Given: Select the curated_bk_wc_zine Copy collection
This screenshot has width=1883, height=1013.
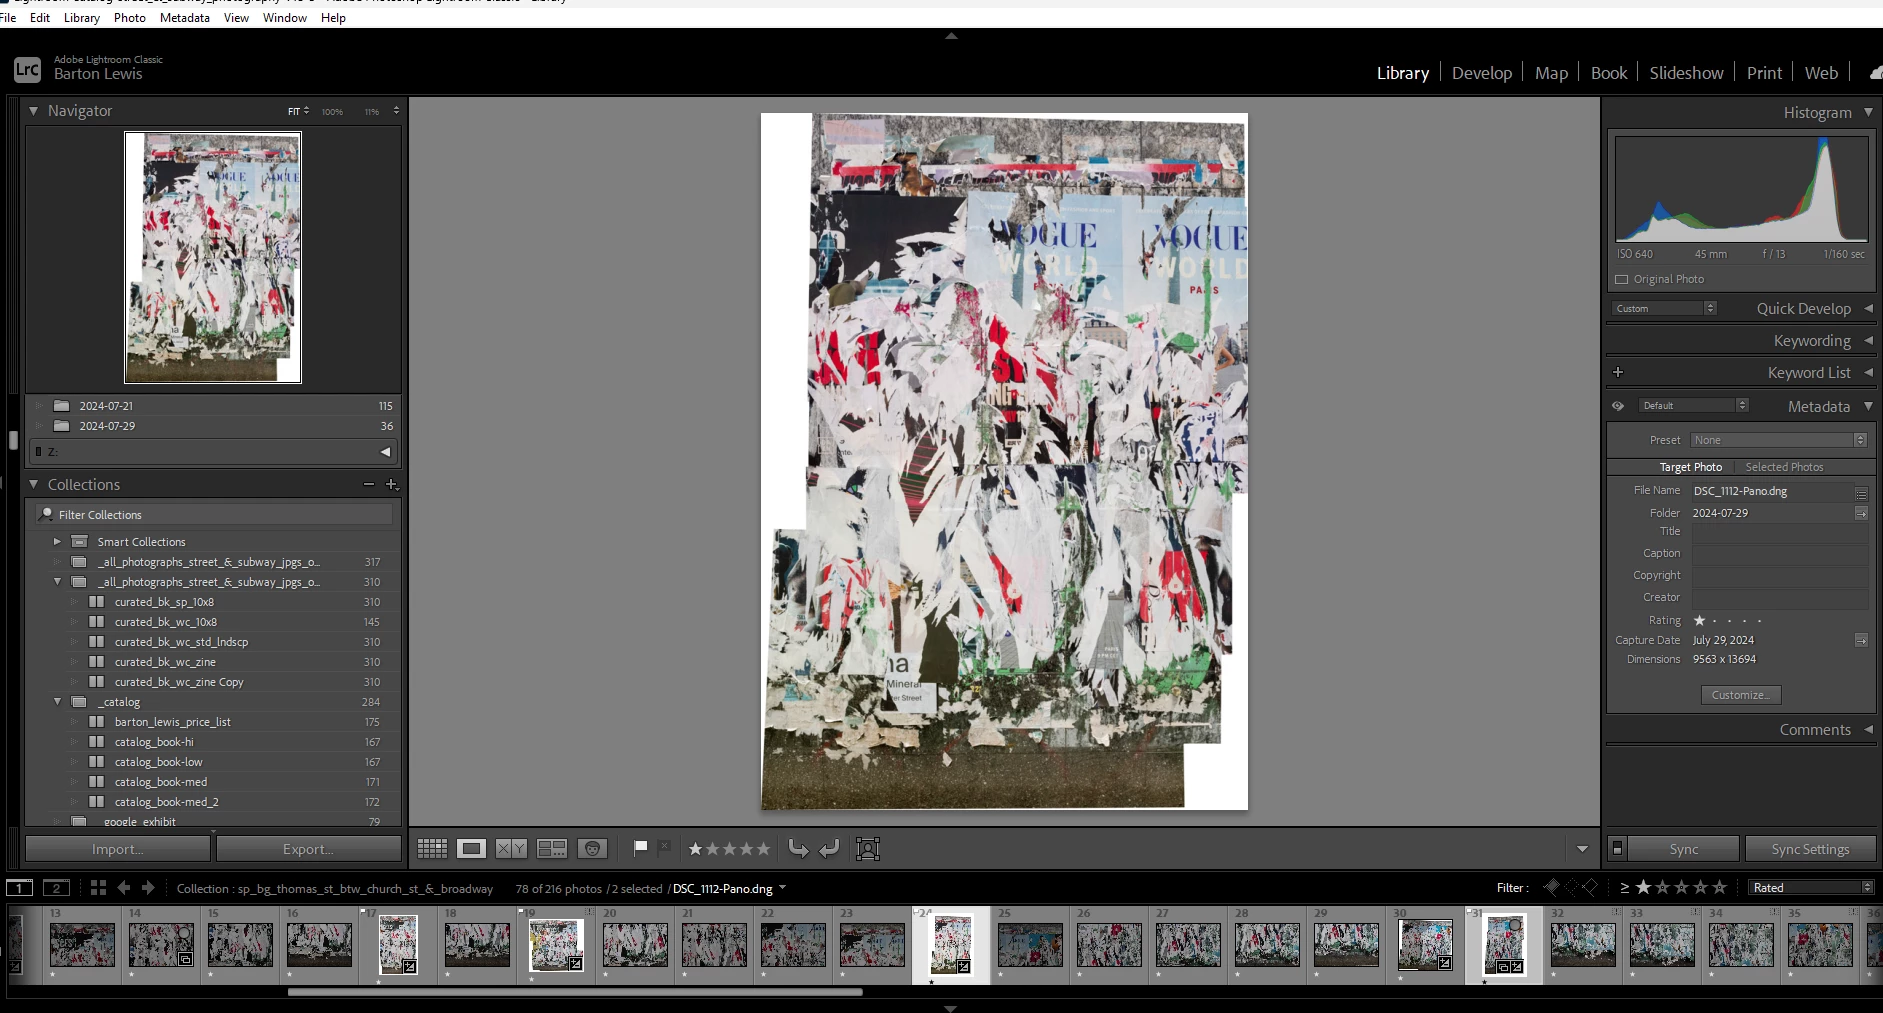Looking at the screenshot, I should pyautogui.click(x=179, y=682).
